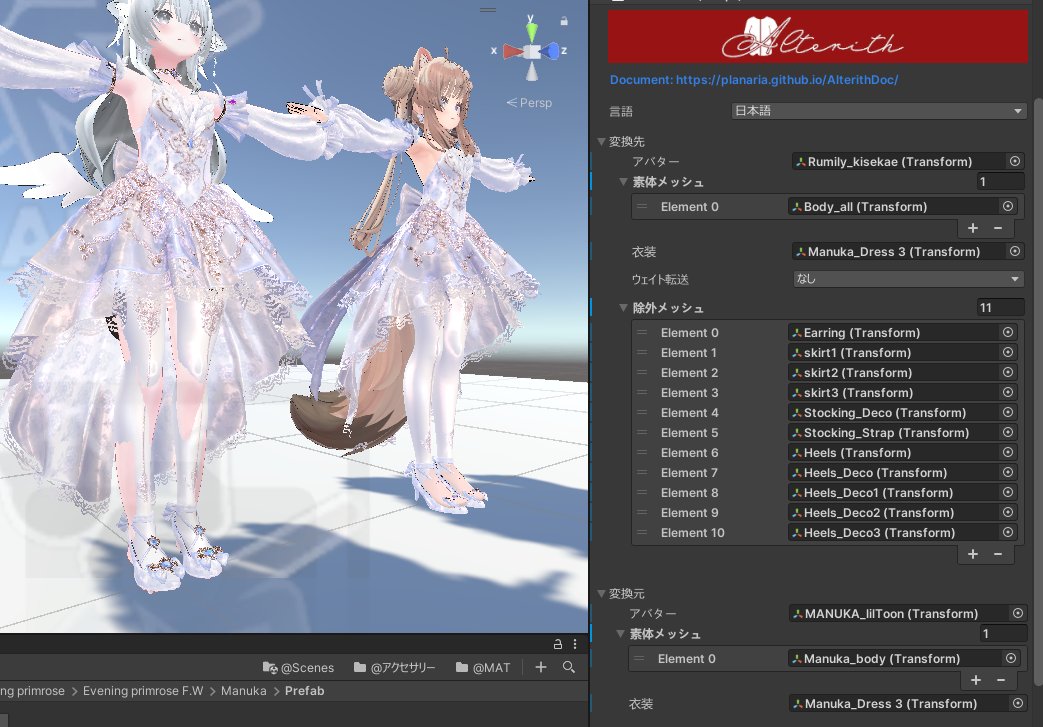Click the 除外メッシュ size field showing 11
The height and width of the screenshot is (727, 1043).
(x=1000, y=307)
